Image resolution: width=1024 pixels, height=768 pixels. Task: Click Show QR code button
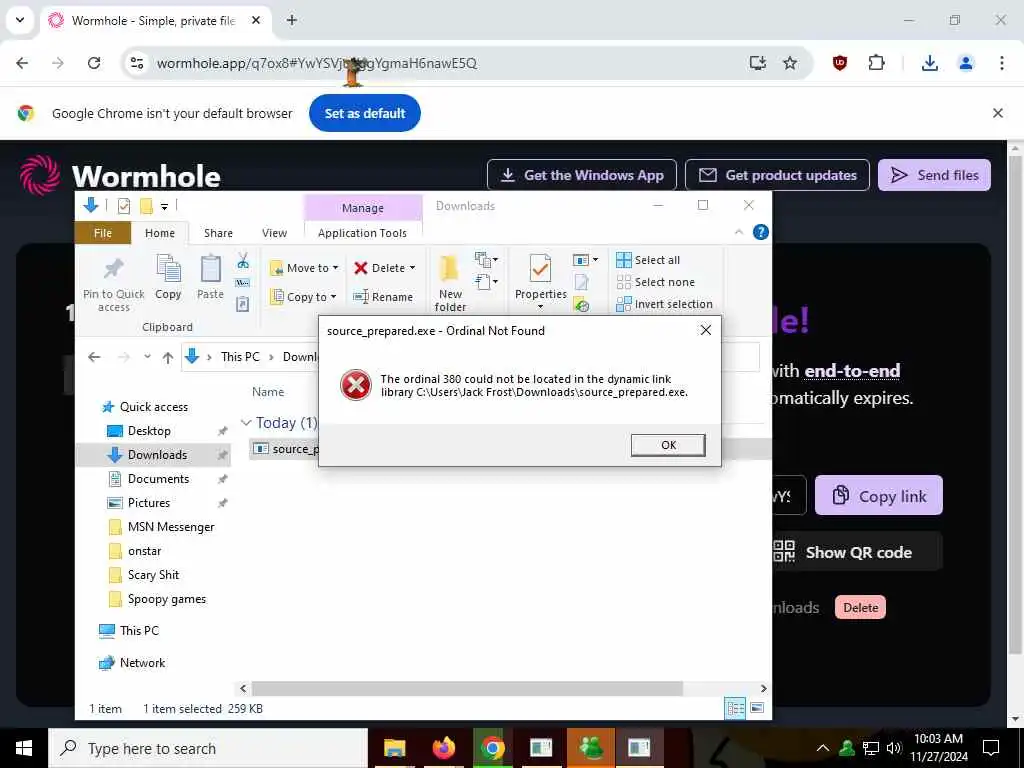[x=857, y=552]
